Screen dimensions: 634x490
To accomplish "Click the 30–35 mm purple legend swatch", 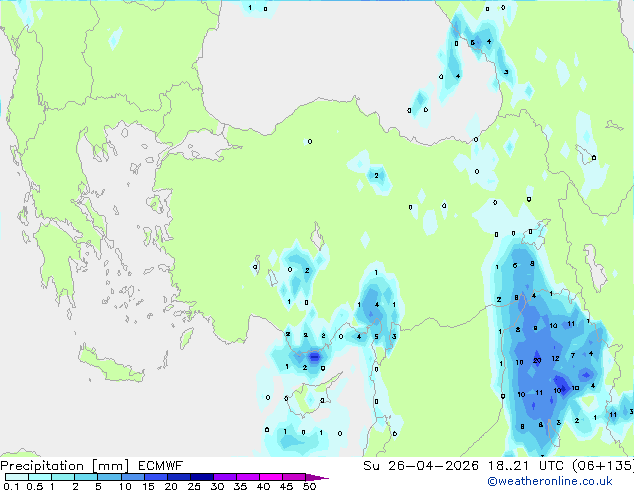I will coord(225,477).
